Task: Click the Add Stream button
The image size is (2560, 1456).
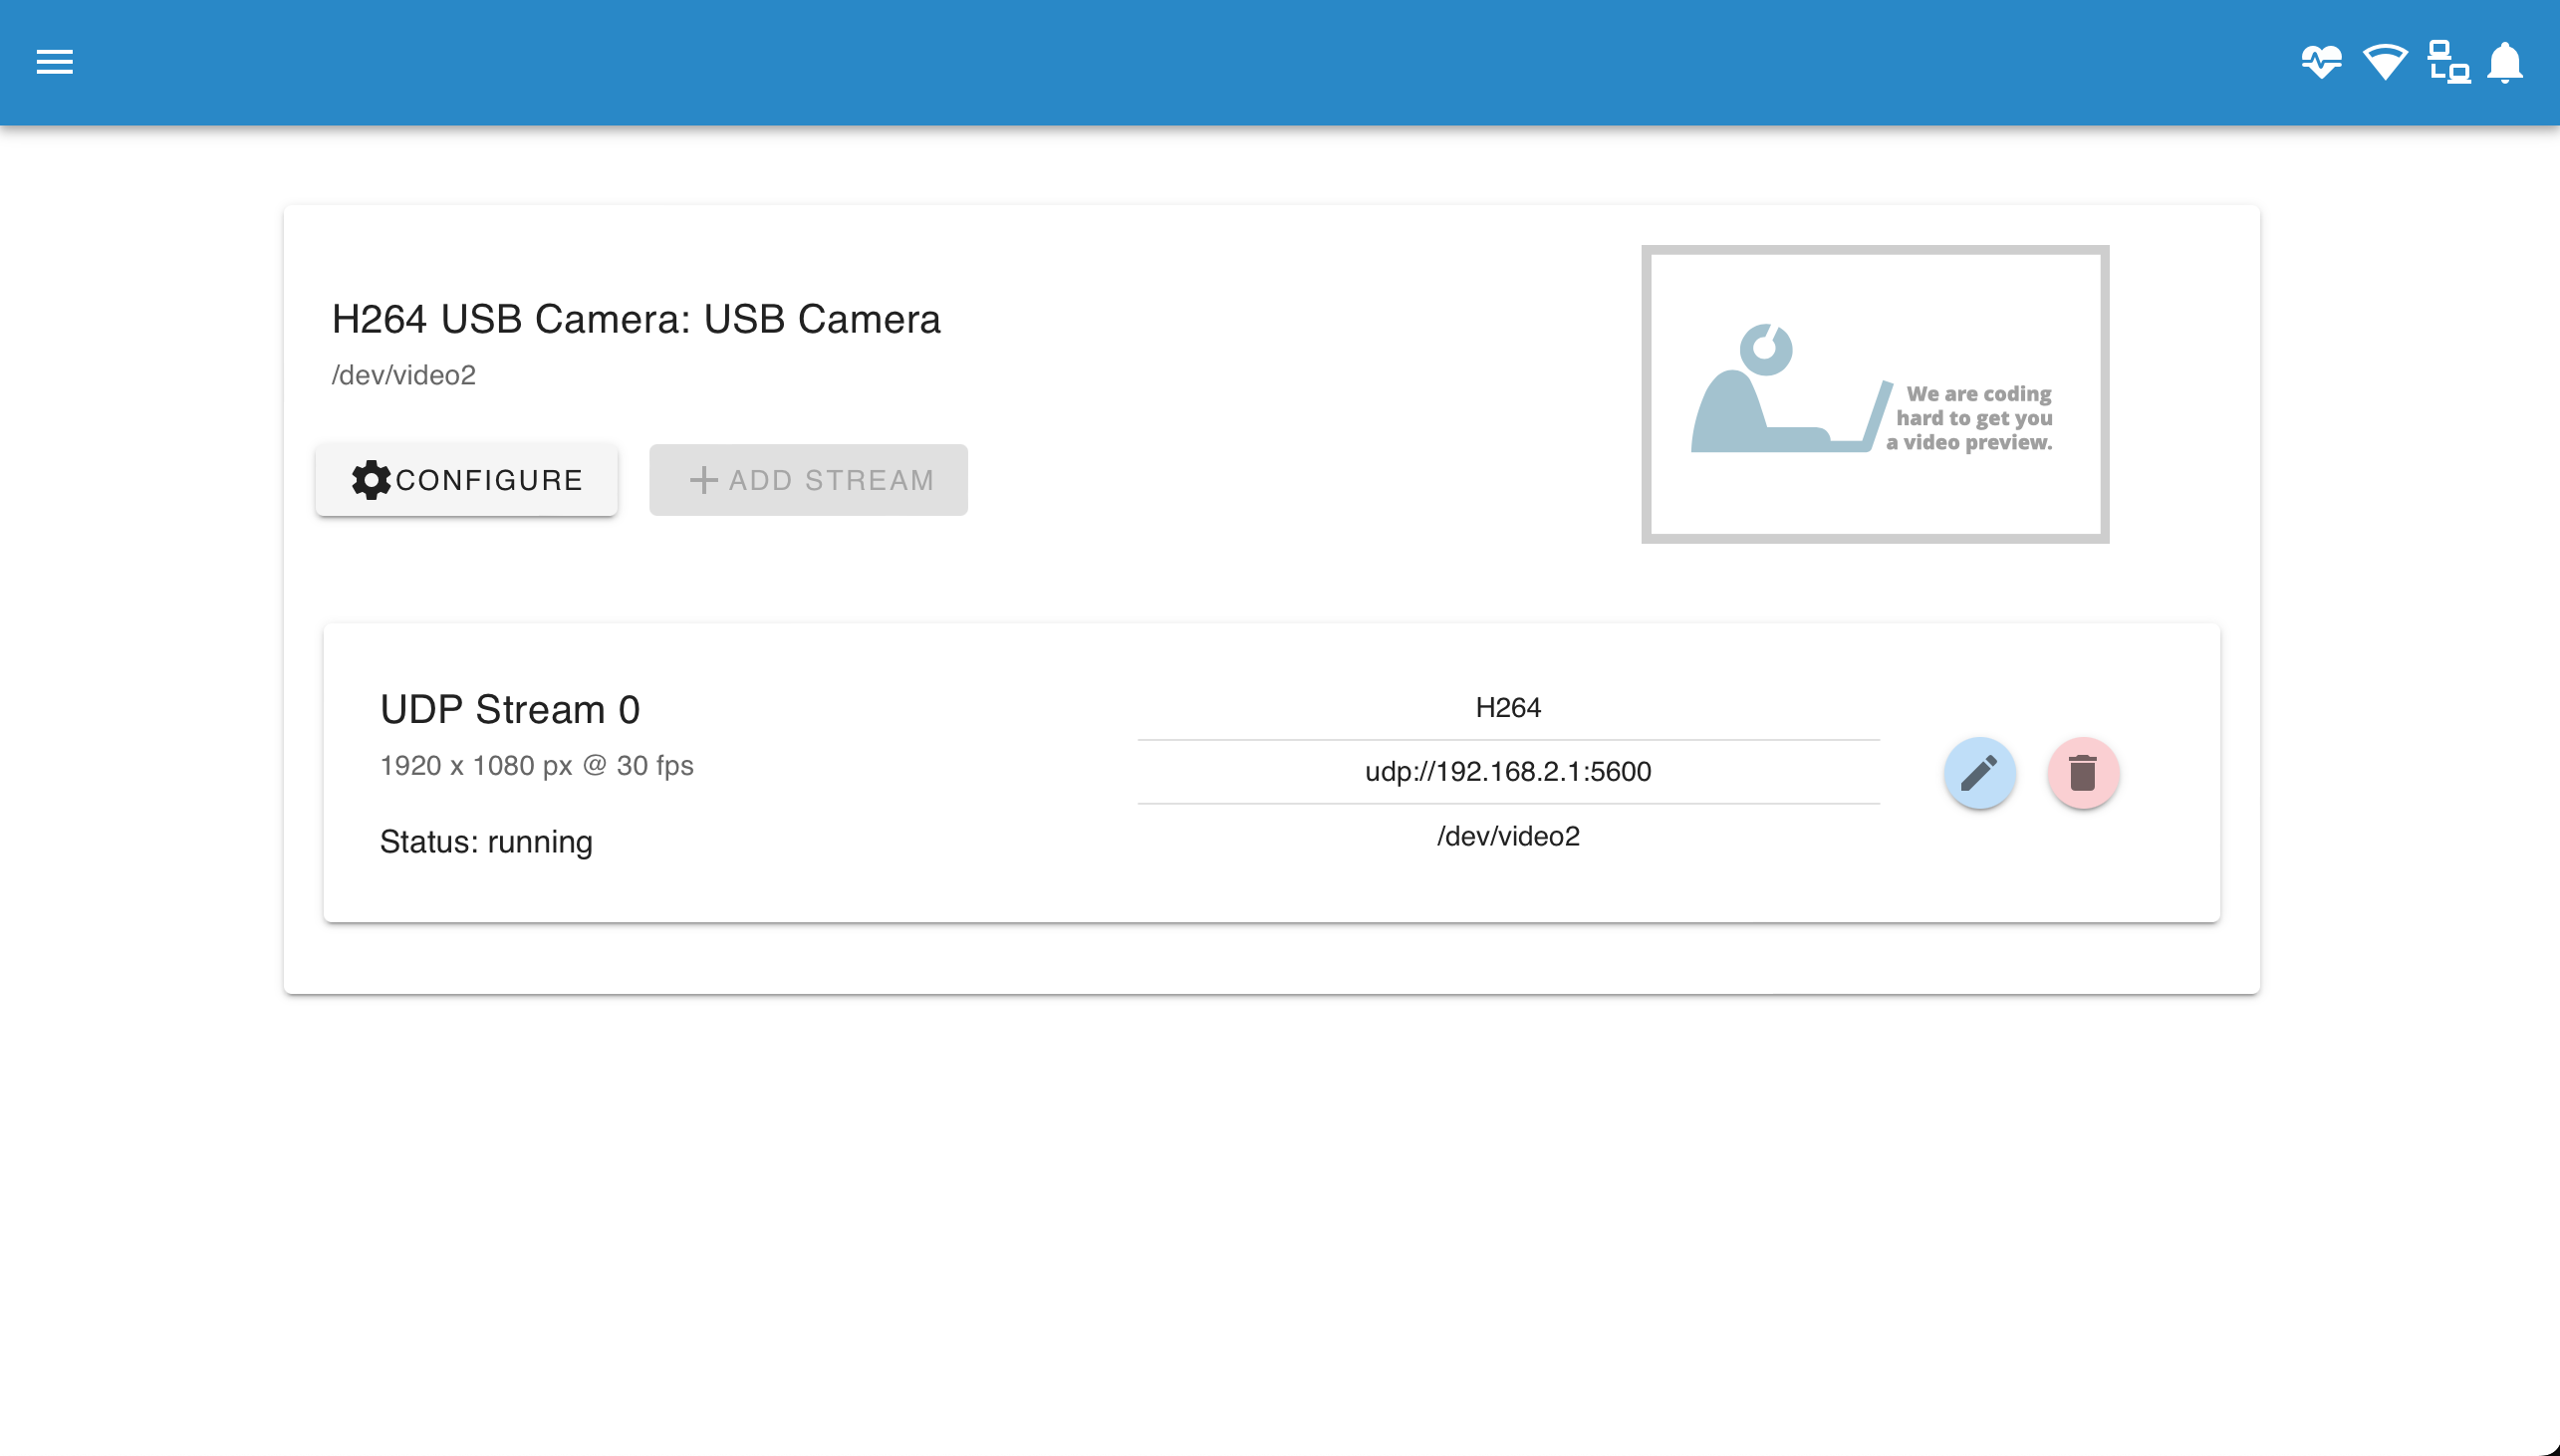Action: [x=808, y=480]
